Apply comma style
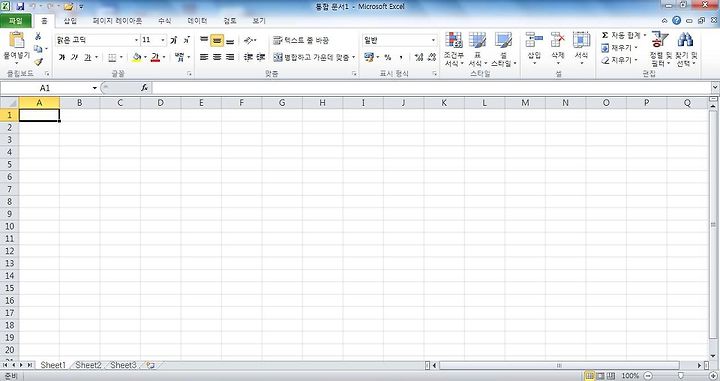Viewport: 720px width, 381px height. pyautogui.click(x=401, y=57)
